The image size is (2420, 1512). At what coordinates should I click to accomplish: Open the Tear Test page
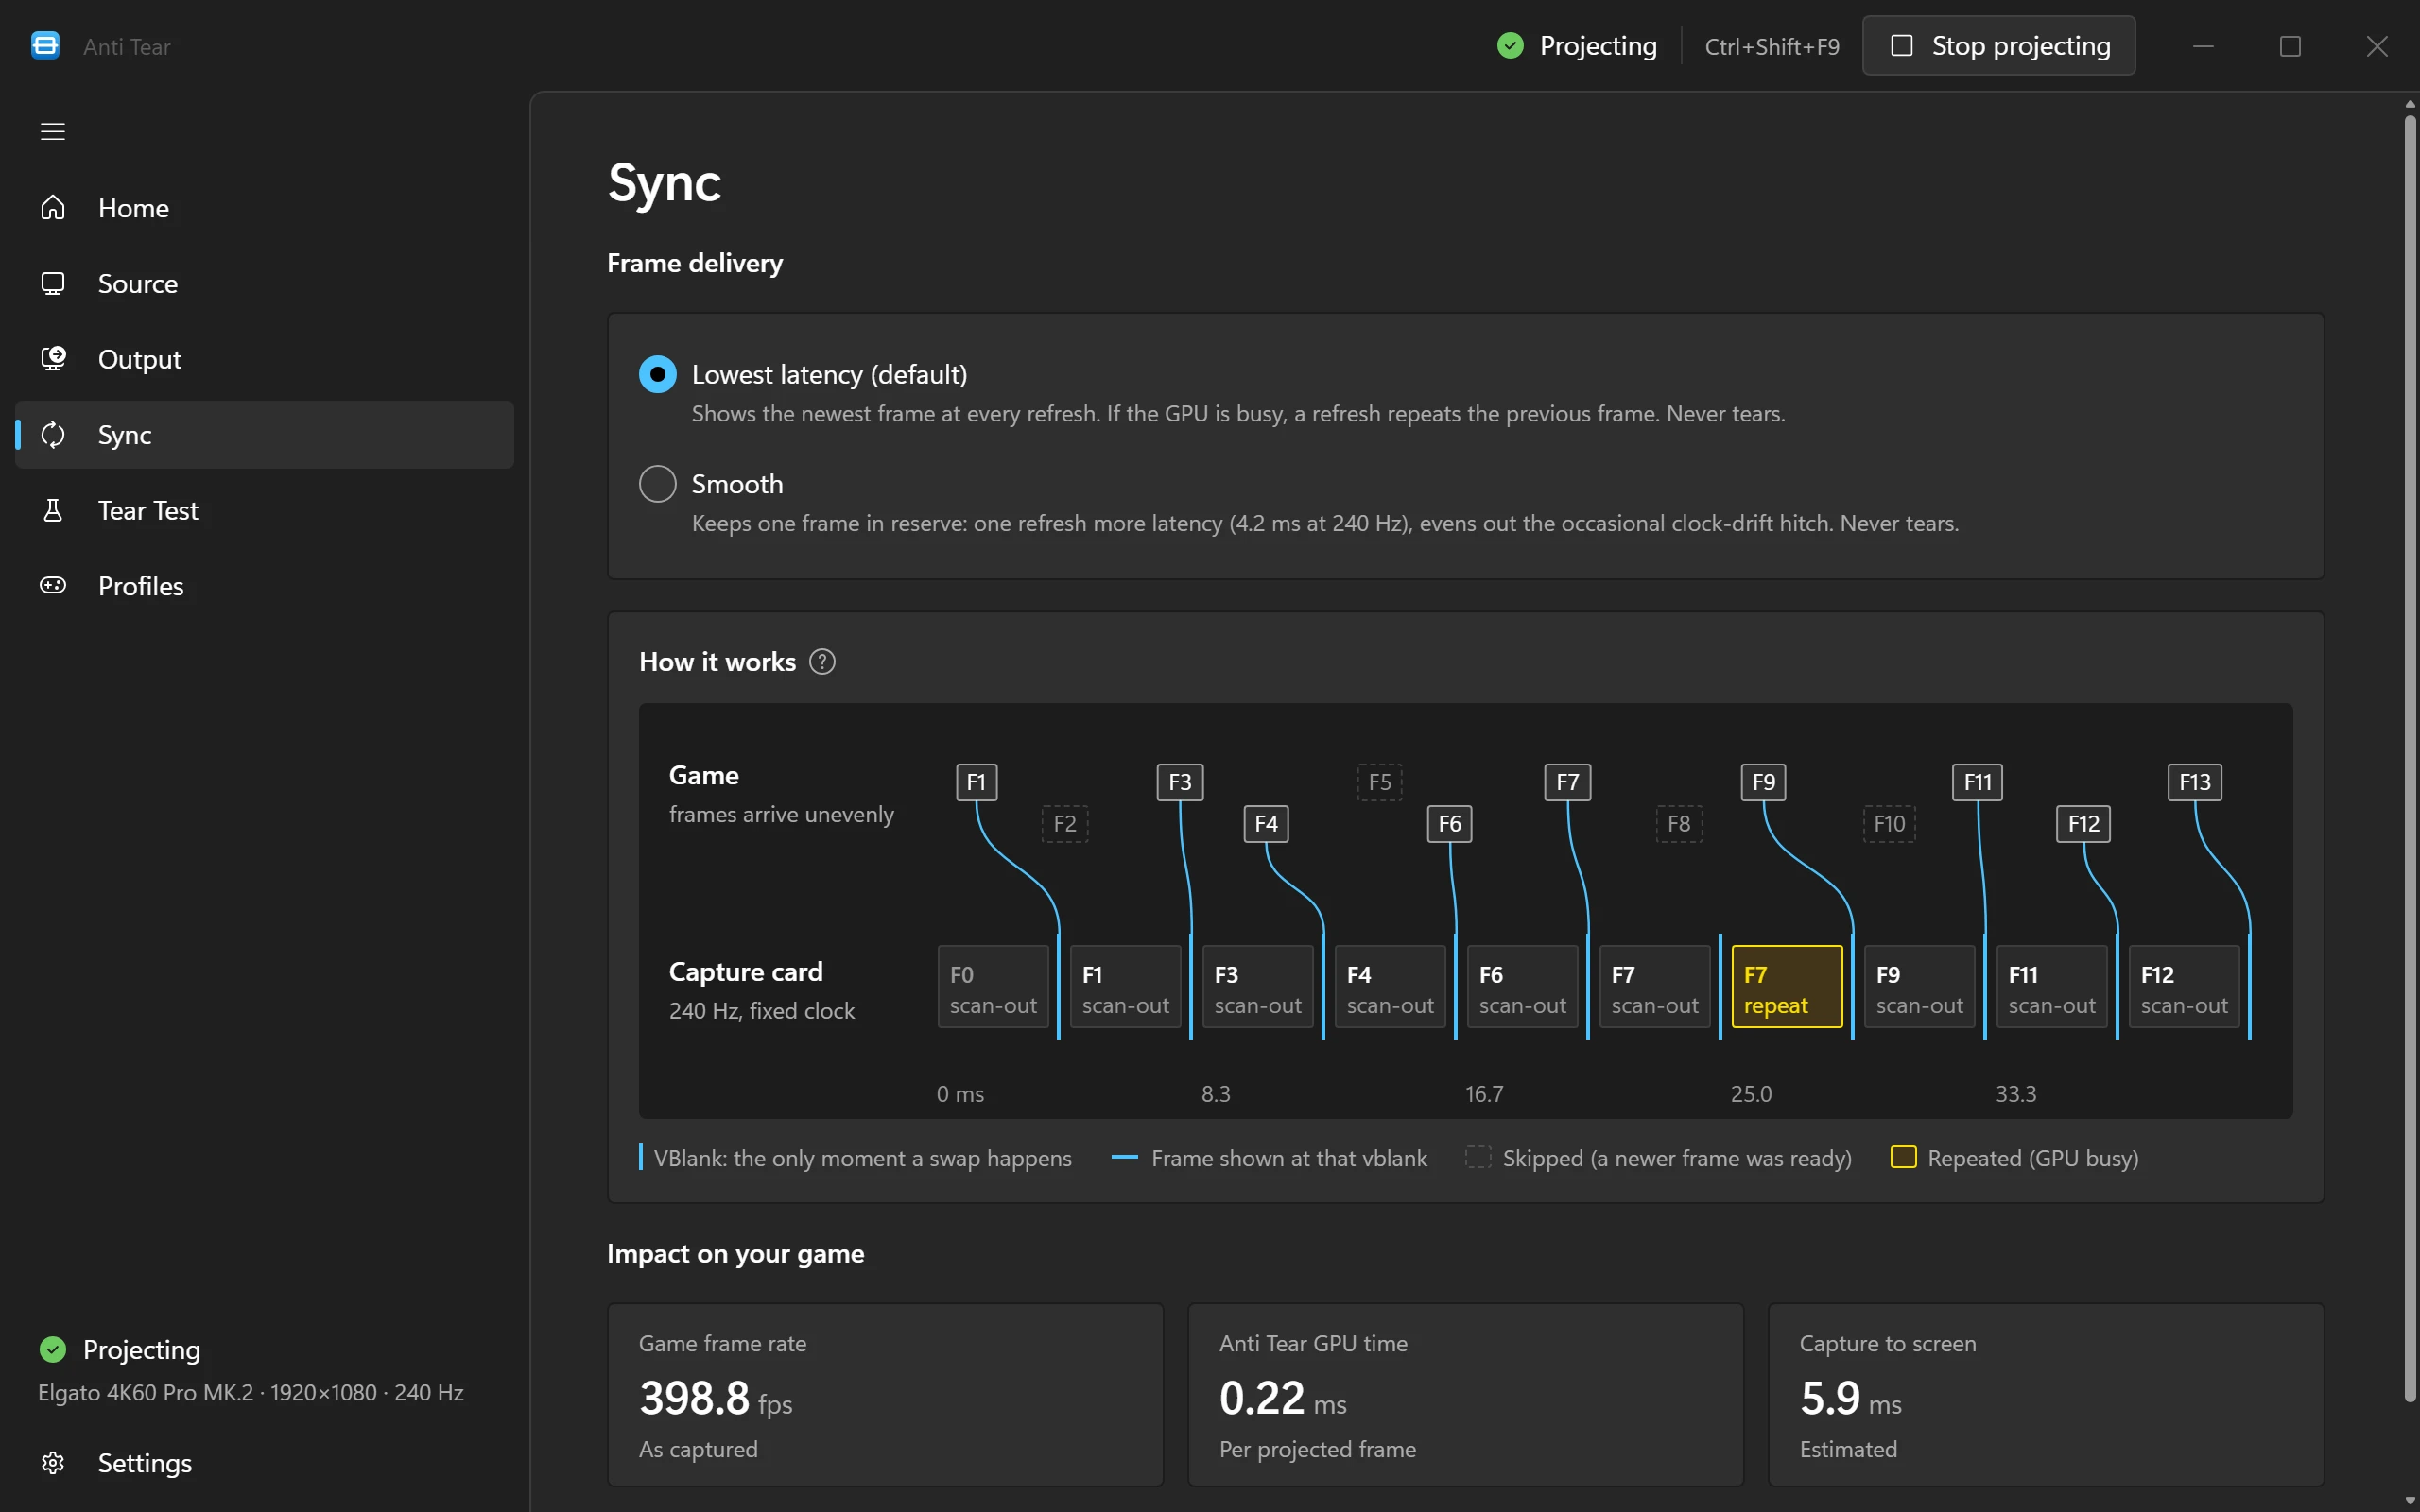265,510
